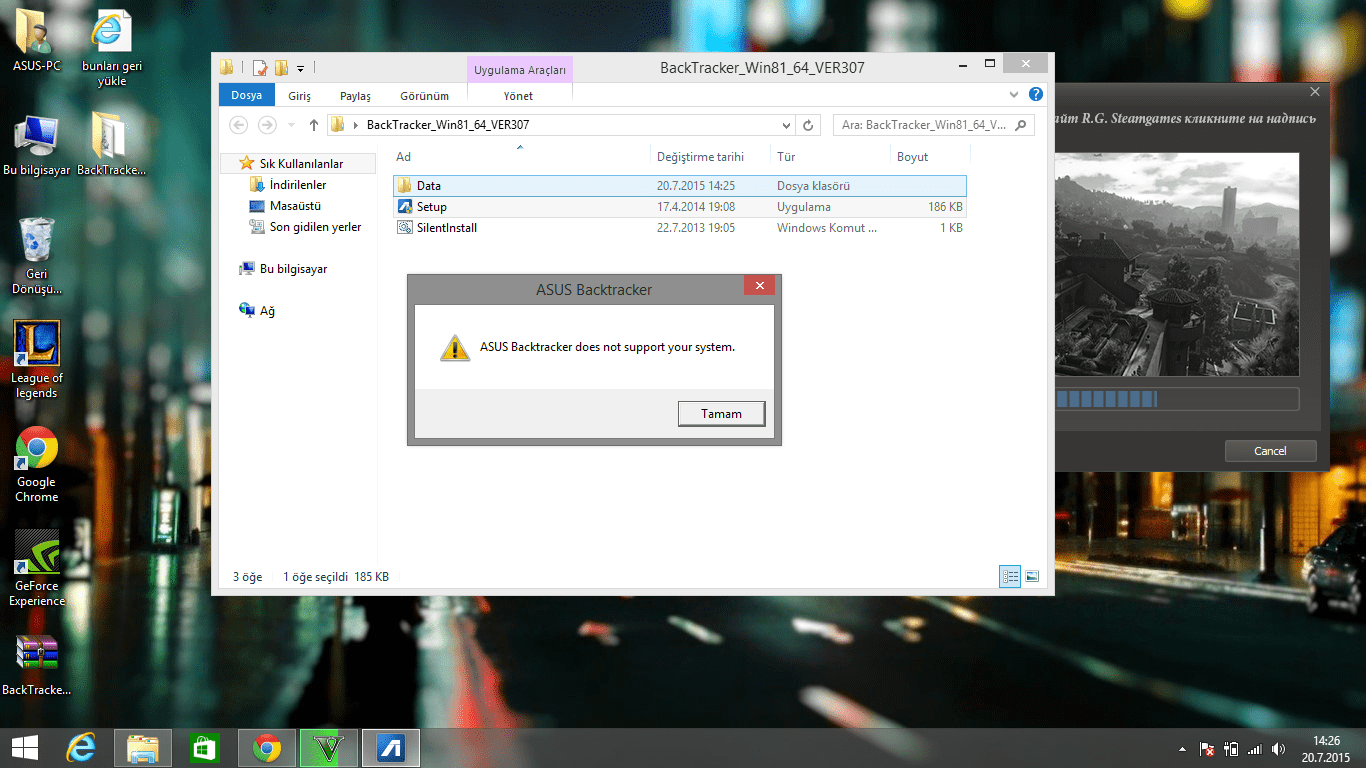The width and height of the screenshot is (1366, 768).
Task: Click the SilentInstall script icon
Action: pos(405,228)
